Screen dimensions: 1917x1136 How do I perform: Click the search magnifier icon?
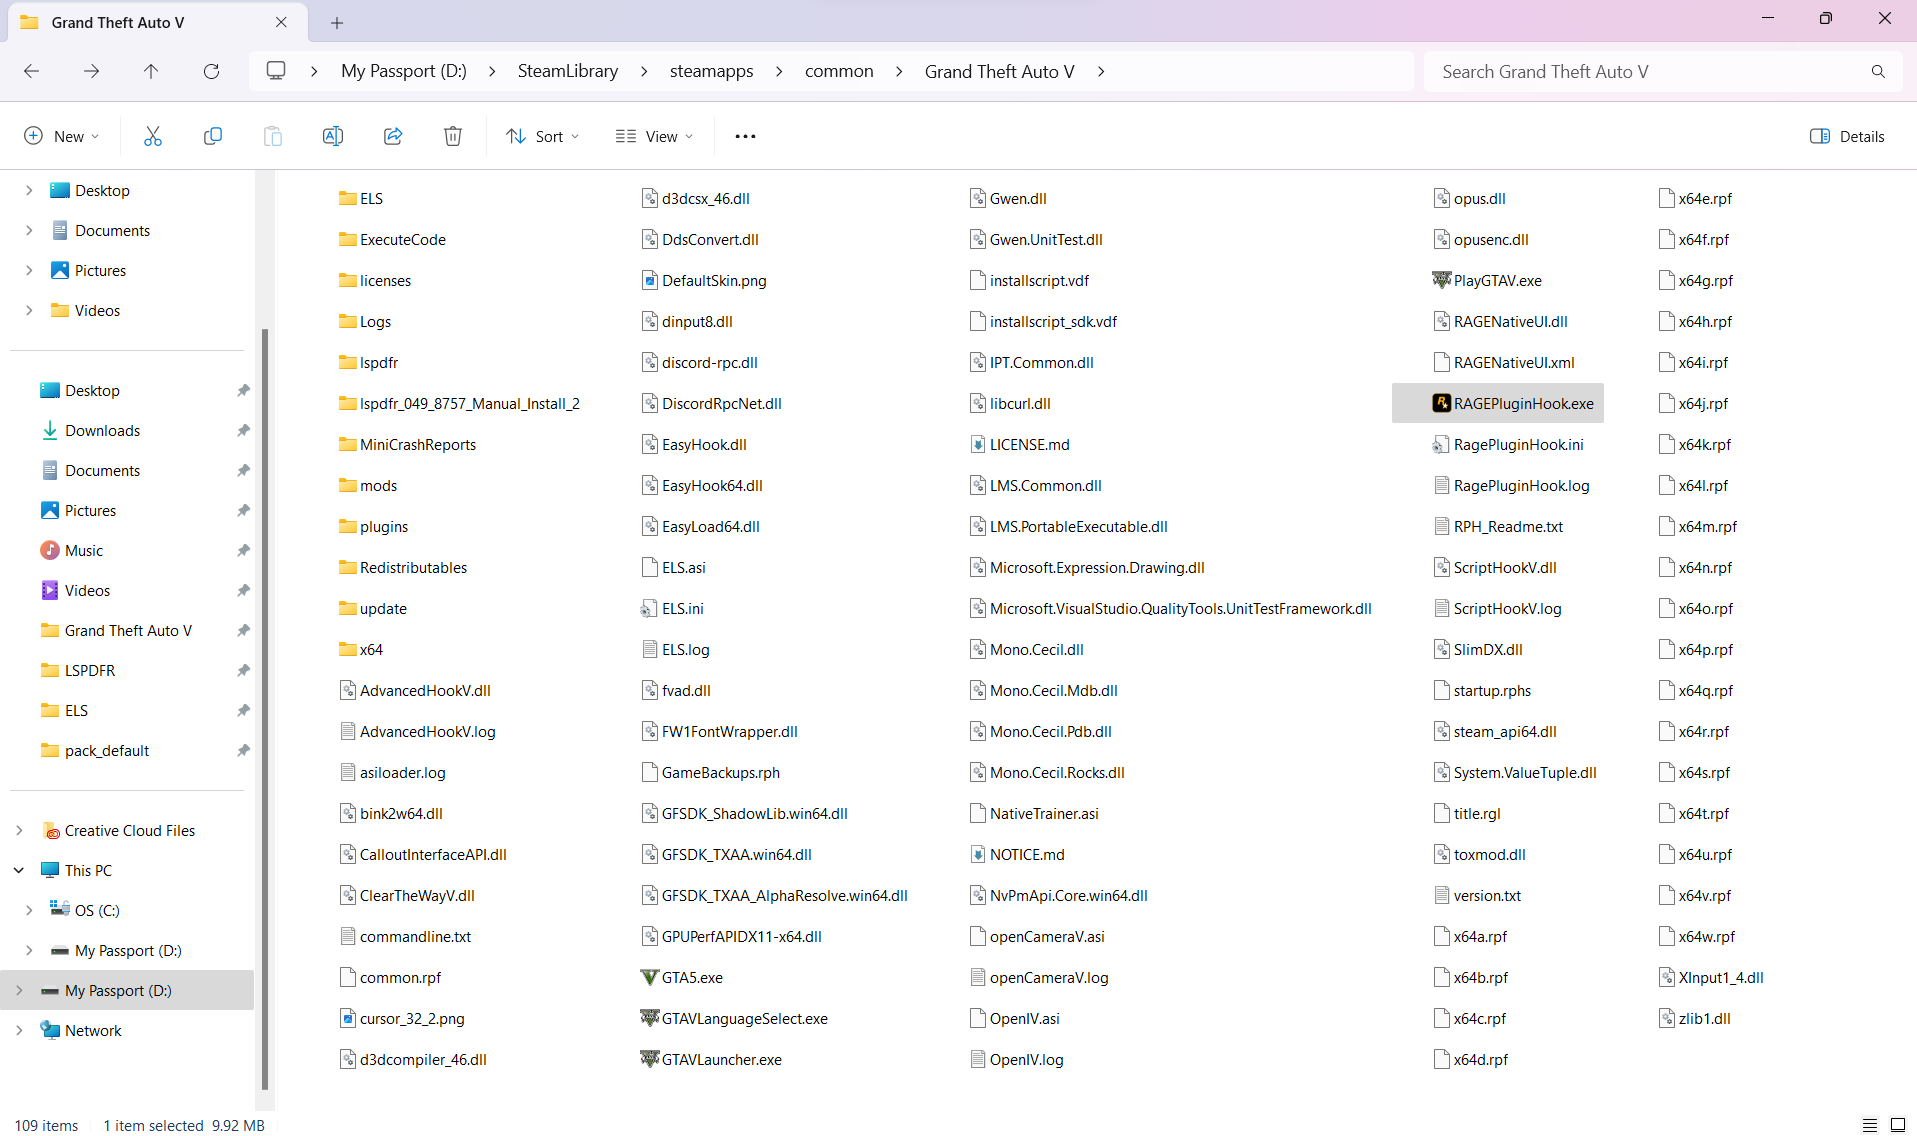coord(1878,71)
